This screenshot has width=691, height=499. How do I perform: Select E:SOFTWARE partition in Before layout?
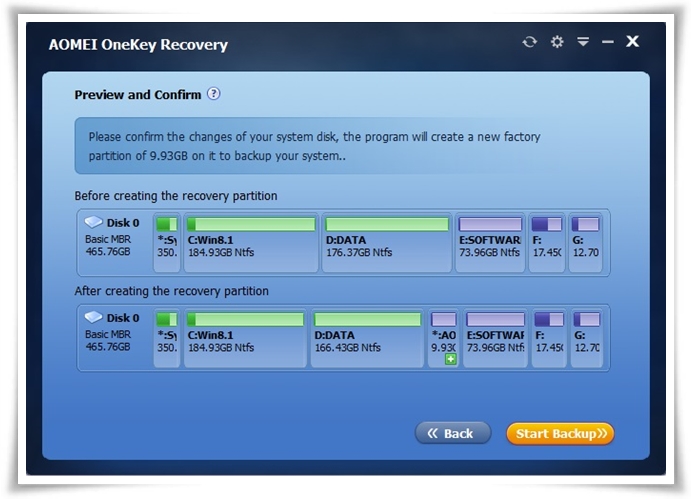[490, 243]
